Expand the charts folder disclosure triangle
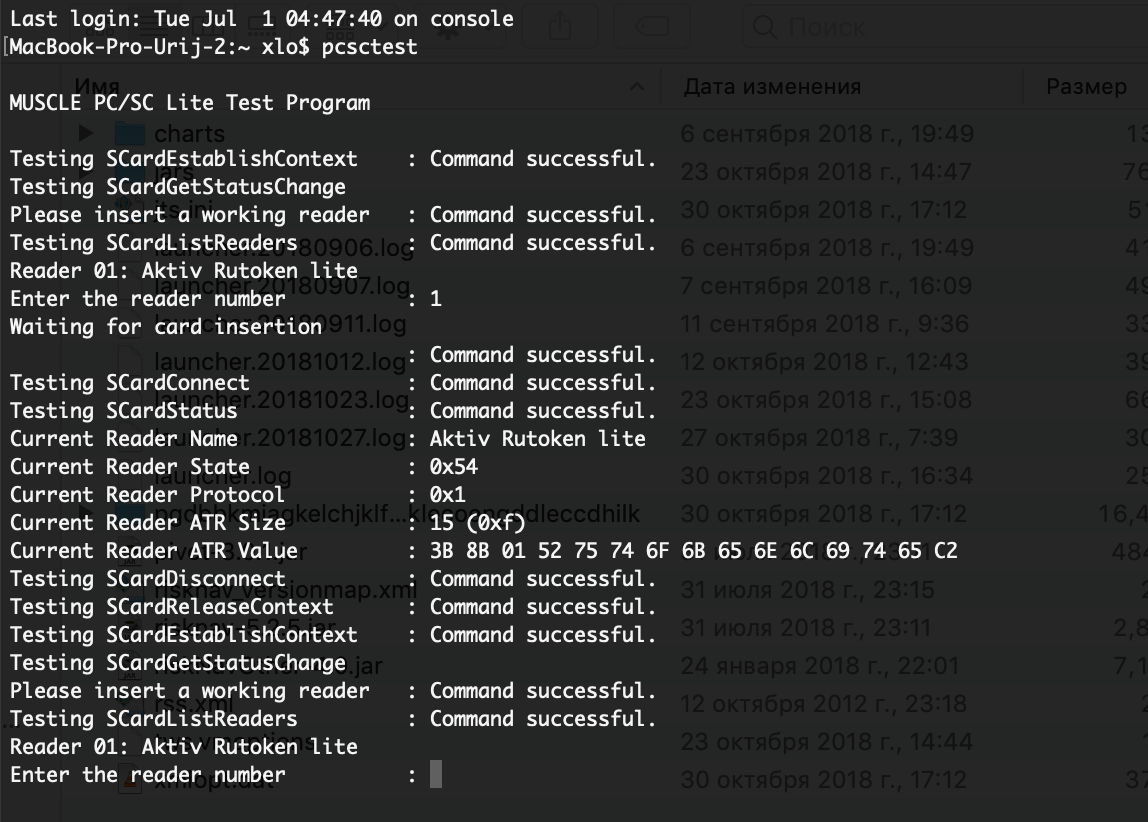 pos(86,133)
